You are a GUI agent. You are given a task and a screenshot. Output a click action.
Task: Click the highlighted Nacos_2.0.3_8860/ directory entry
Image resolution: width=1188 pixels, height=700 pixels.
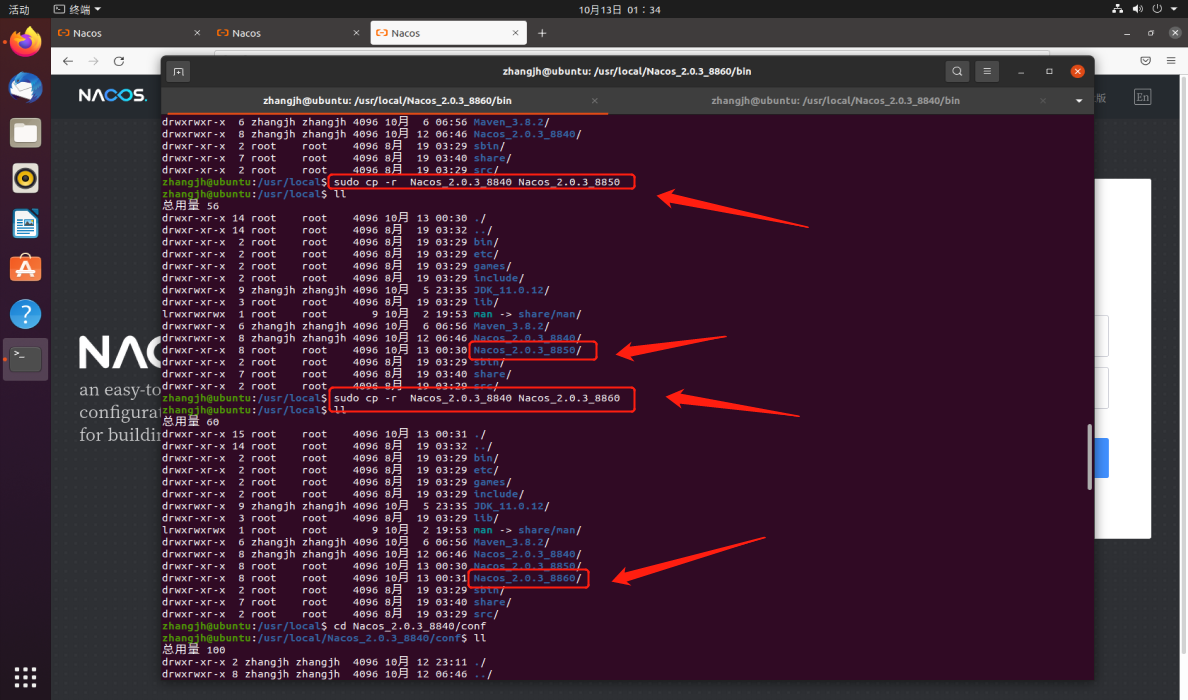[x=527, y=578]
